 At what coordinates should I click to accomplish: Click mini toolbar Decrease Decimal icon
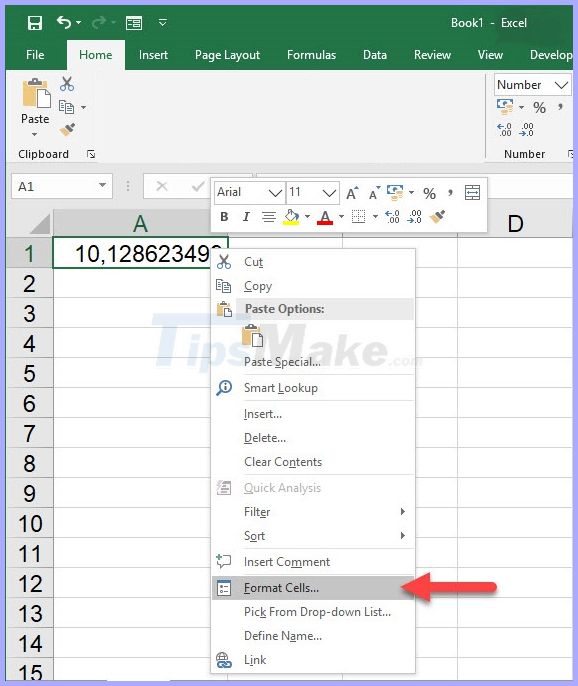(x=414, y=217)
